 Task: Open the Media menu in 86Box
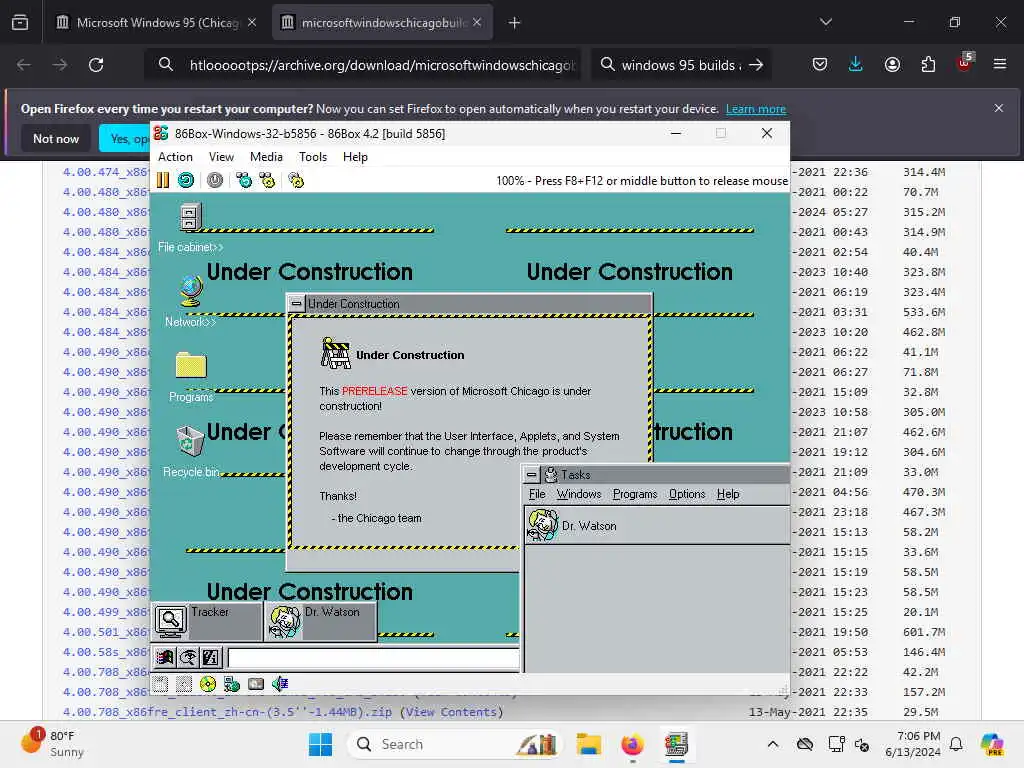pyautogui.click(x=266, y=157)
